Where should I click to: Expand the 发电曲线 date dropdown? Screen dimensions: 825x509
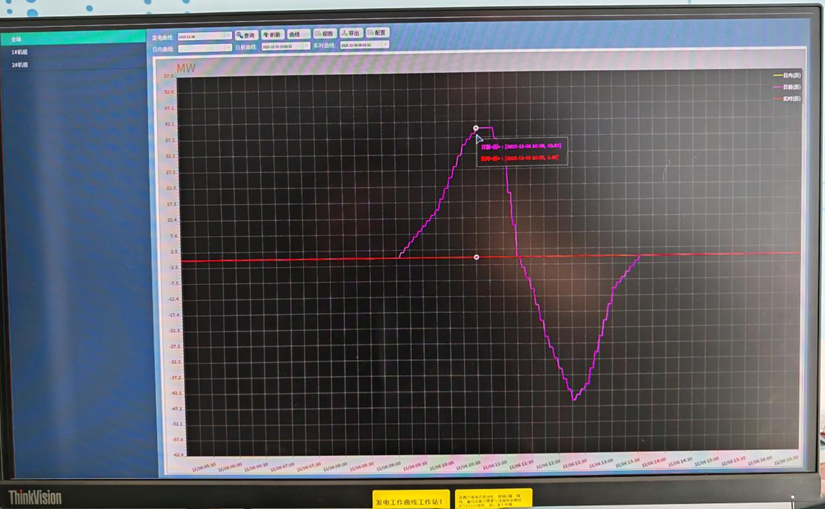[x=205, y=36]
